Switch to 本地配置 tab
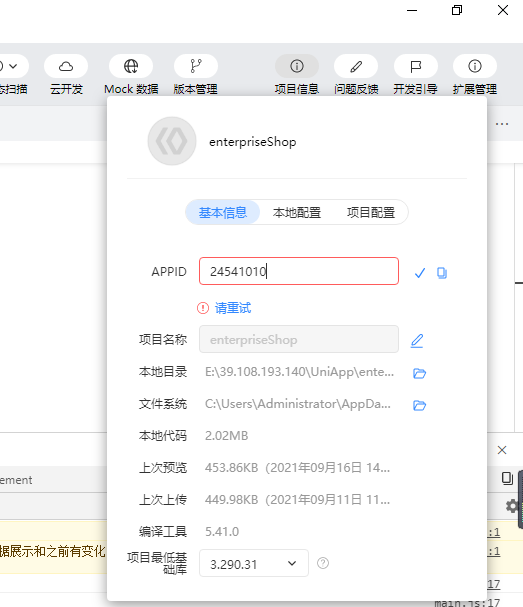Image resolution: width=523 pixels, height=607 pixels. tap(297, 213)
